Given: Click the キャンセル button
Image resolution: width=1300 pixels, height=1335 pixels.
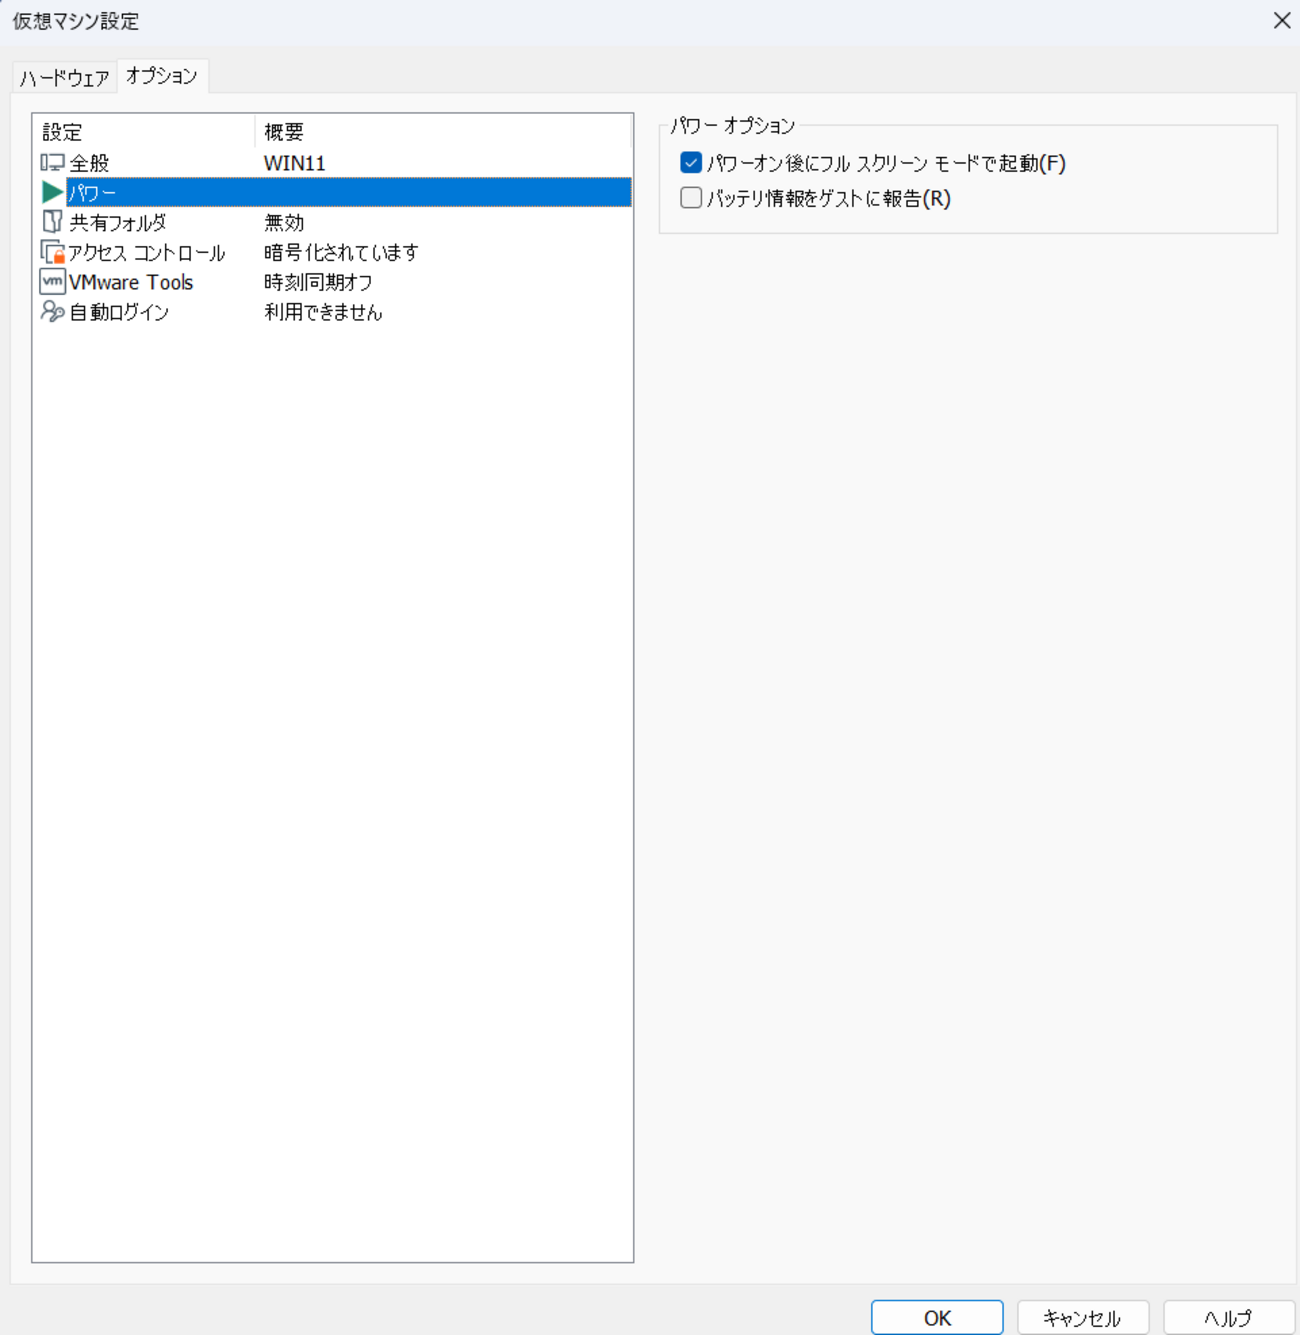Looking at the screenshot, I should 1083,1317.
